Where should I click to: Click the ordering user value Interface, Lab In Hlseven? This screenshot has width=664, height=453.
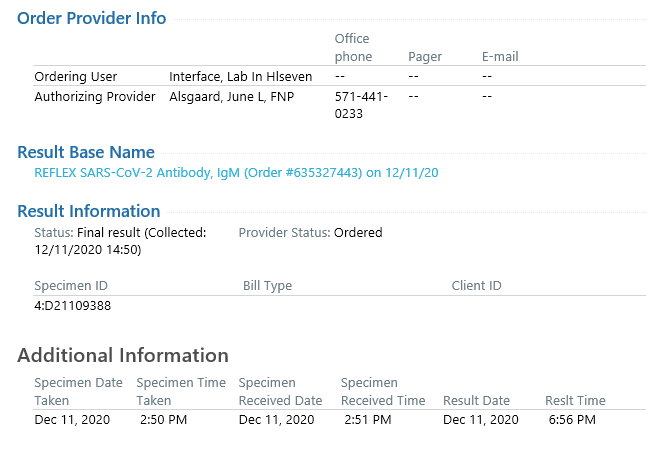241,77
